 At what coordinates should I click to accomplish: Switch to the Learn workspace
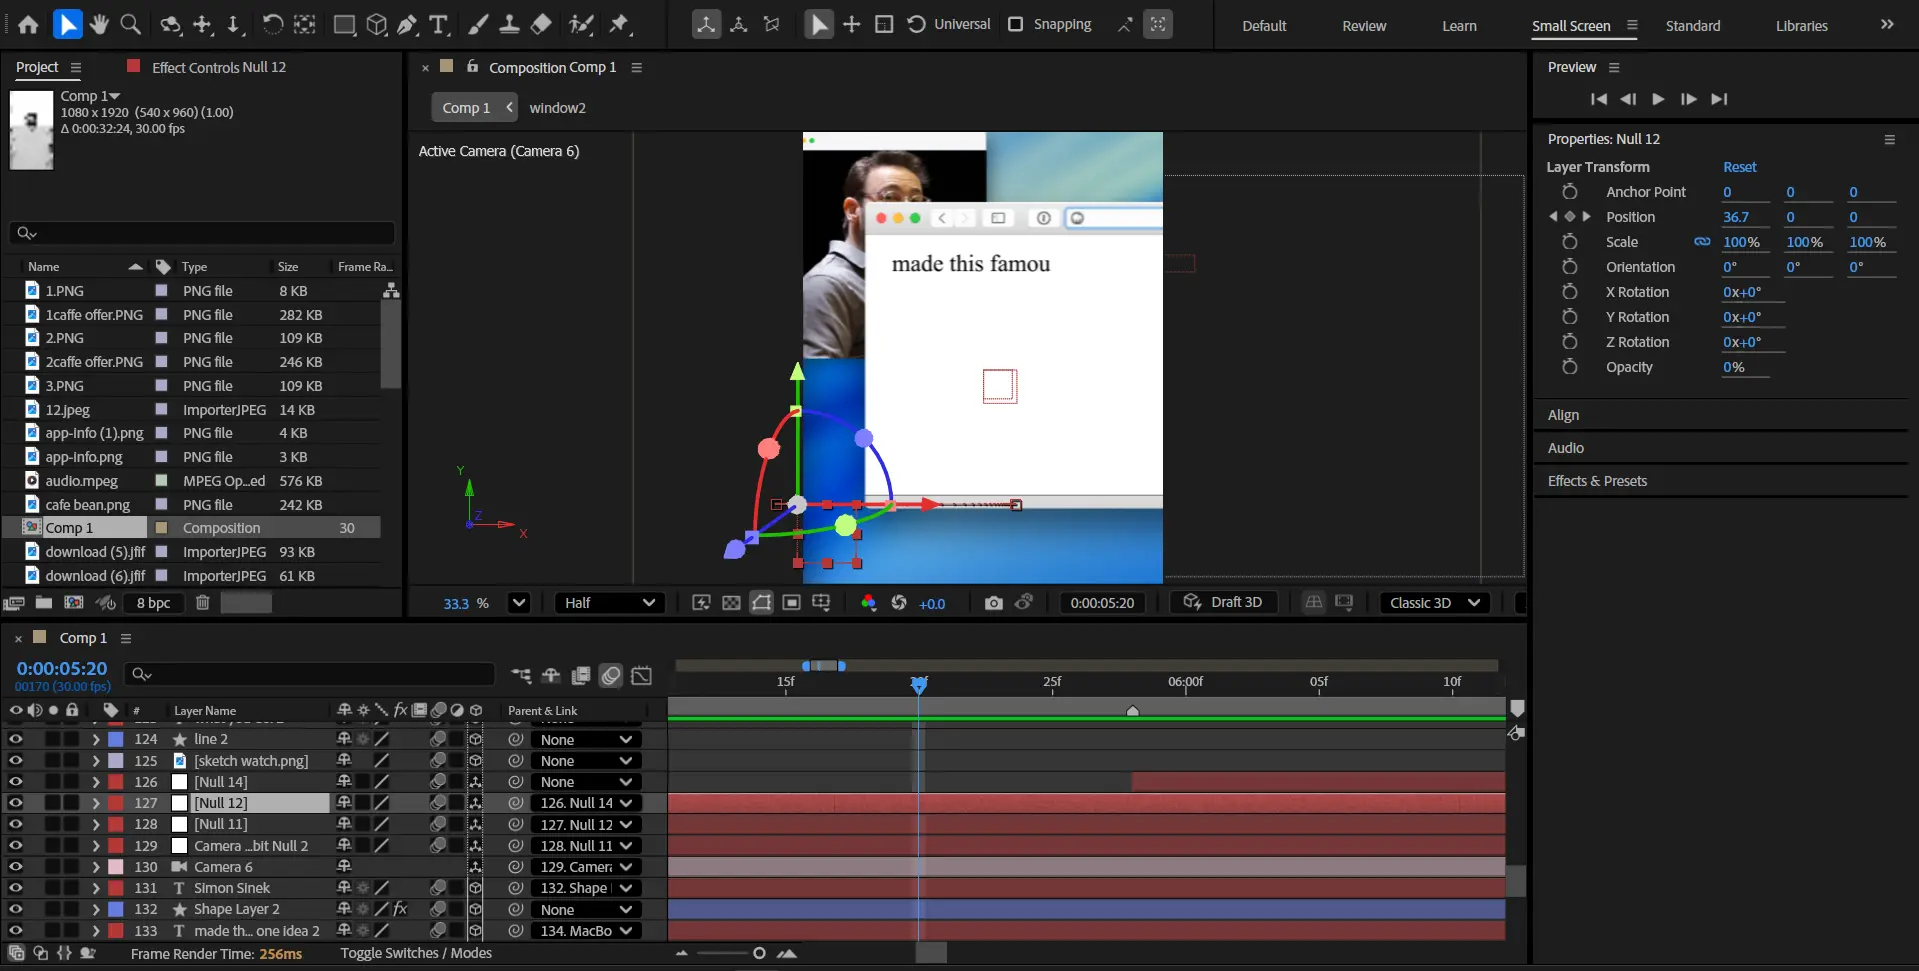tap(1458, 26)
